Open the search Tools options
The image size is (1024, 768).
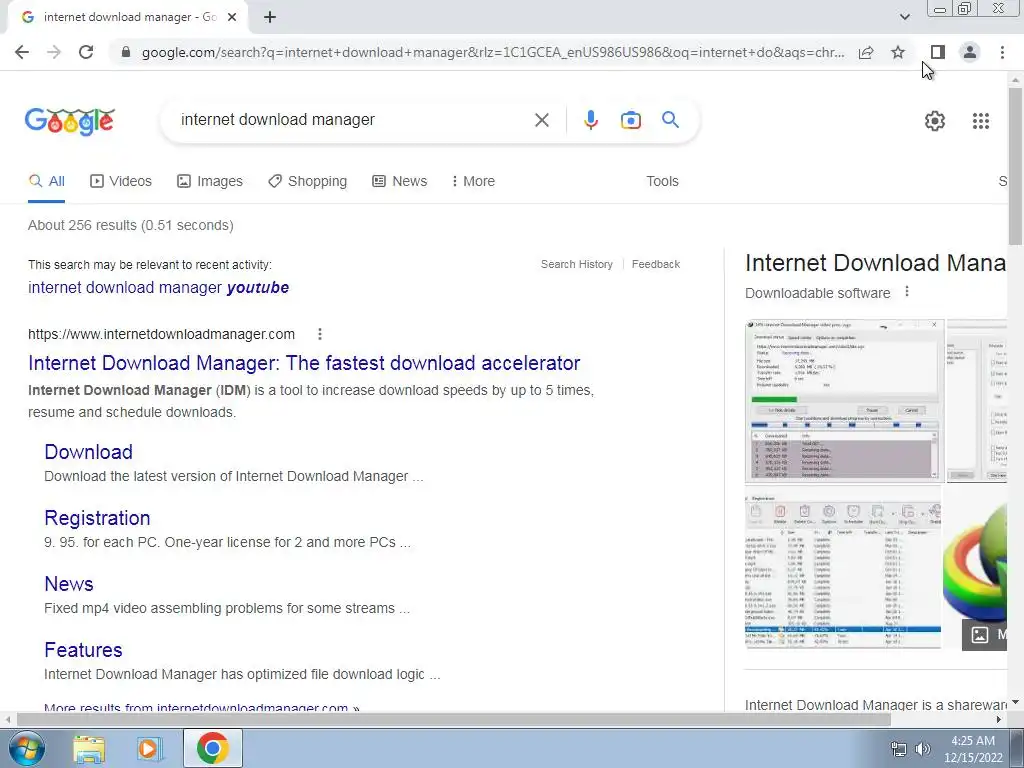click(662, 182)
